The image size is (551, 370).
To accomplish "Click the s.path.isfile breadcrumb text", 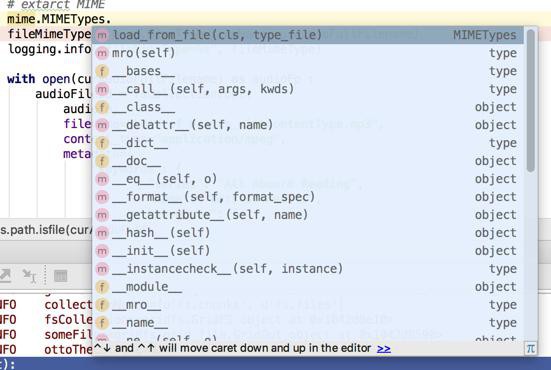I will coord(46,229).
